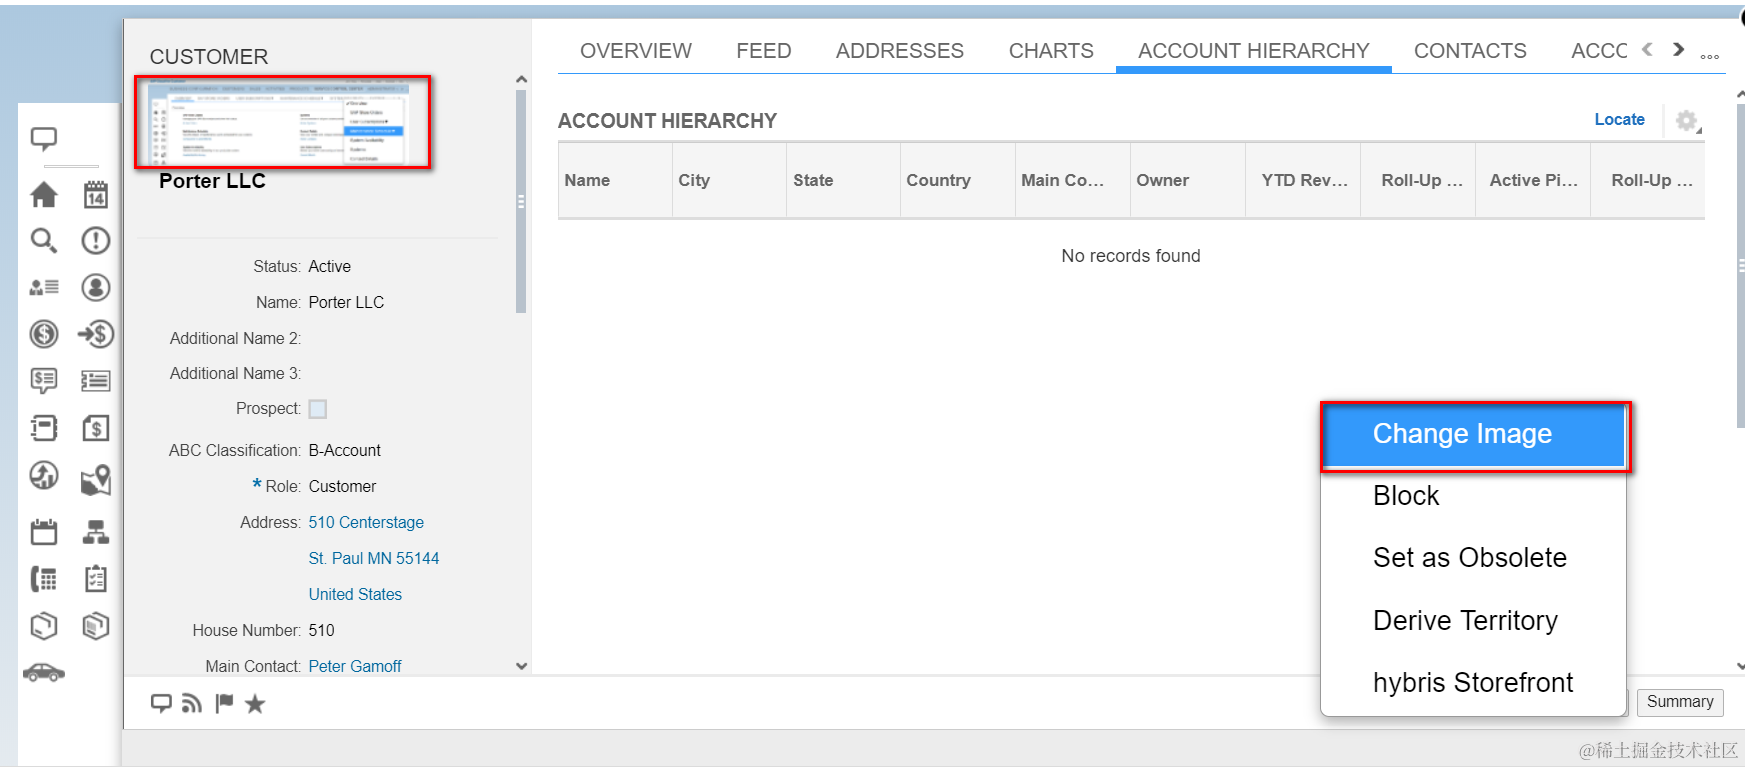The width and height of the screenshot is (1745, 767).
Task: Click the stacked boxes icon
Action: tap(96, 626)
